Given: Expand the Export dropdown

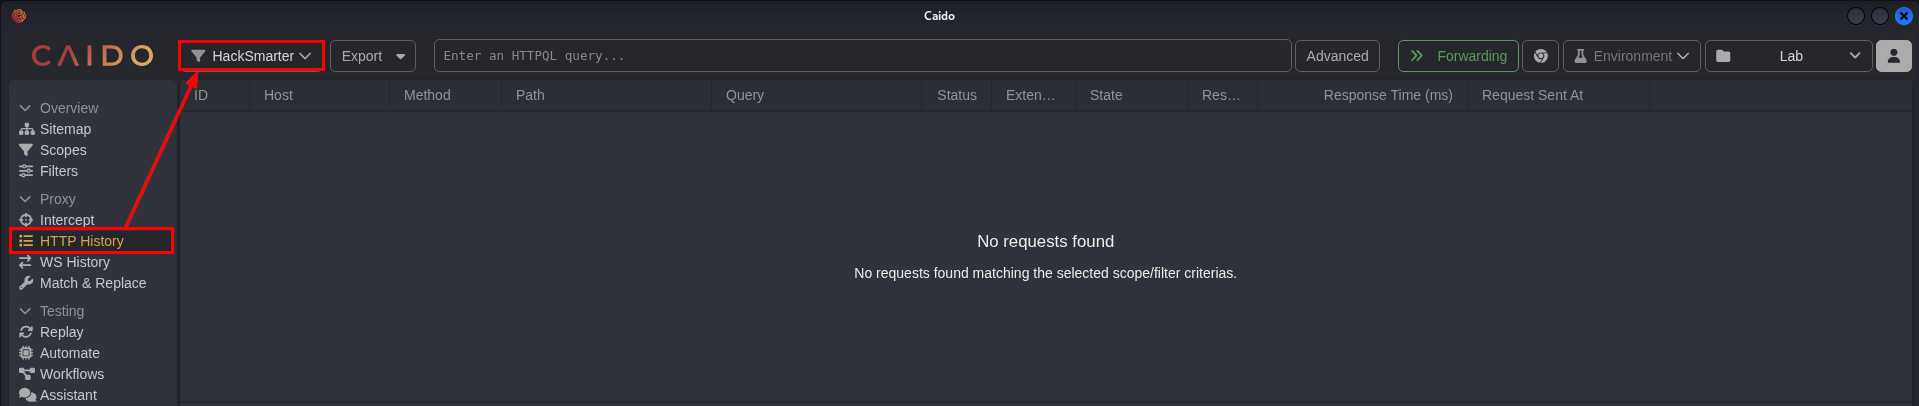Looking at the screenshot, I should [x=373, y=56].
